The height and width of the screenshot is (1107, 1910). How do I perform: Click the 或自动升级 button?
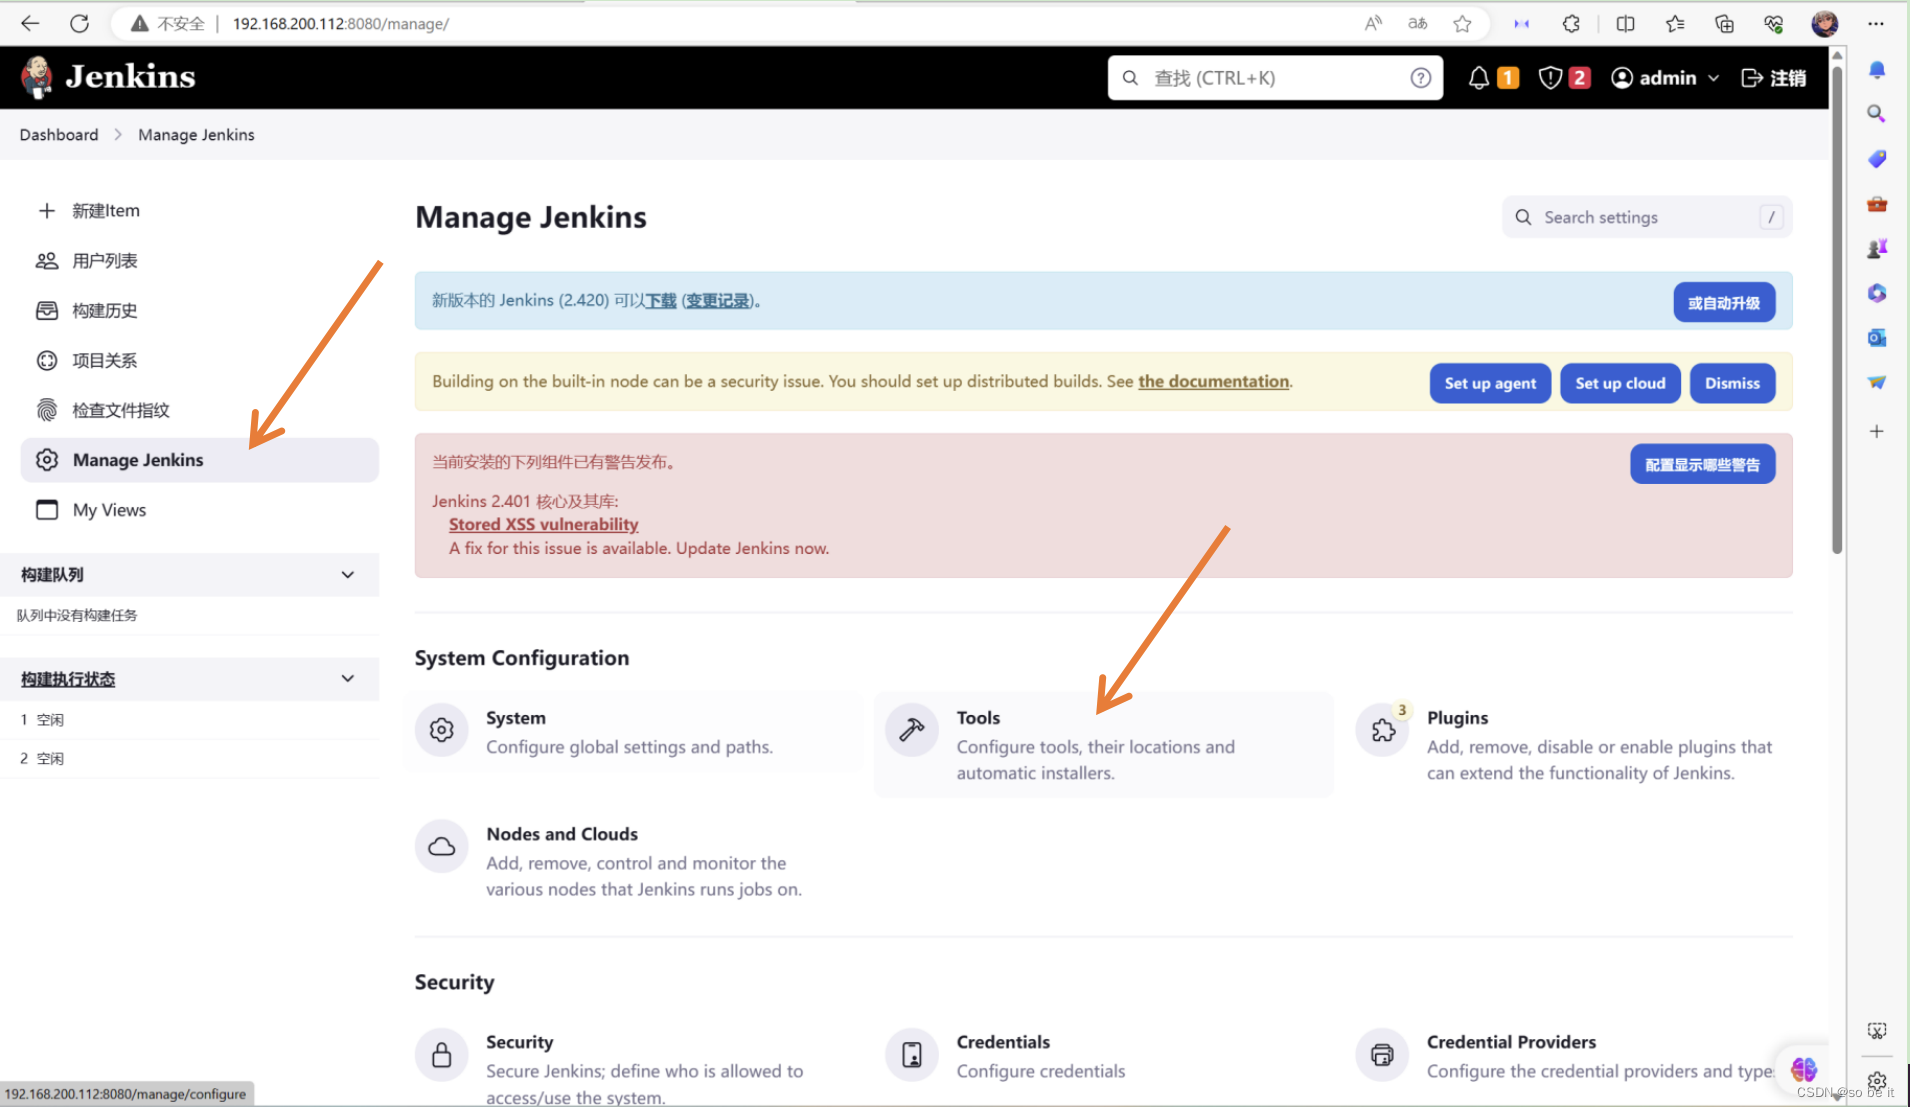point(1724,302)
